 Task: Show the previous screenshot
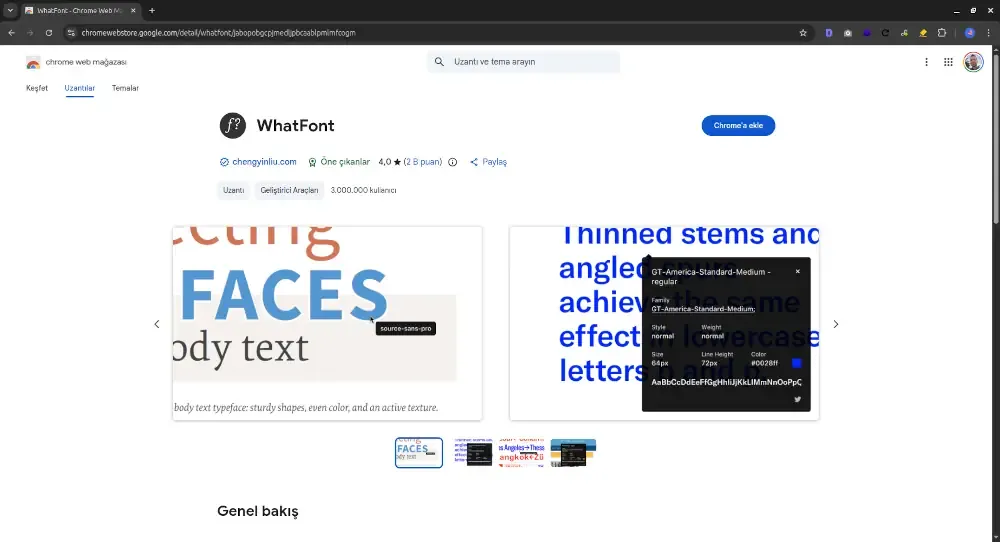[157, 324]
